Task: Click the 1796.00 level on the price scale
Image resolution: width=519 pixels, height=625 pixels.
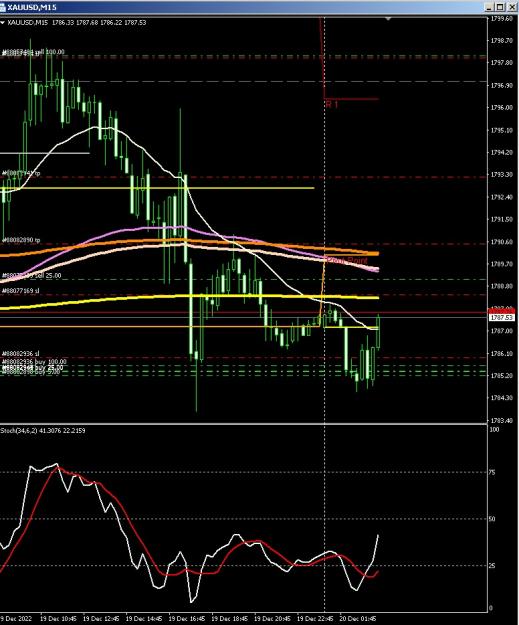Action: pos(502,108)
